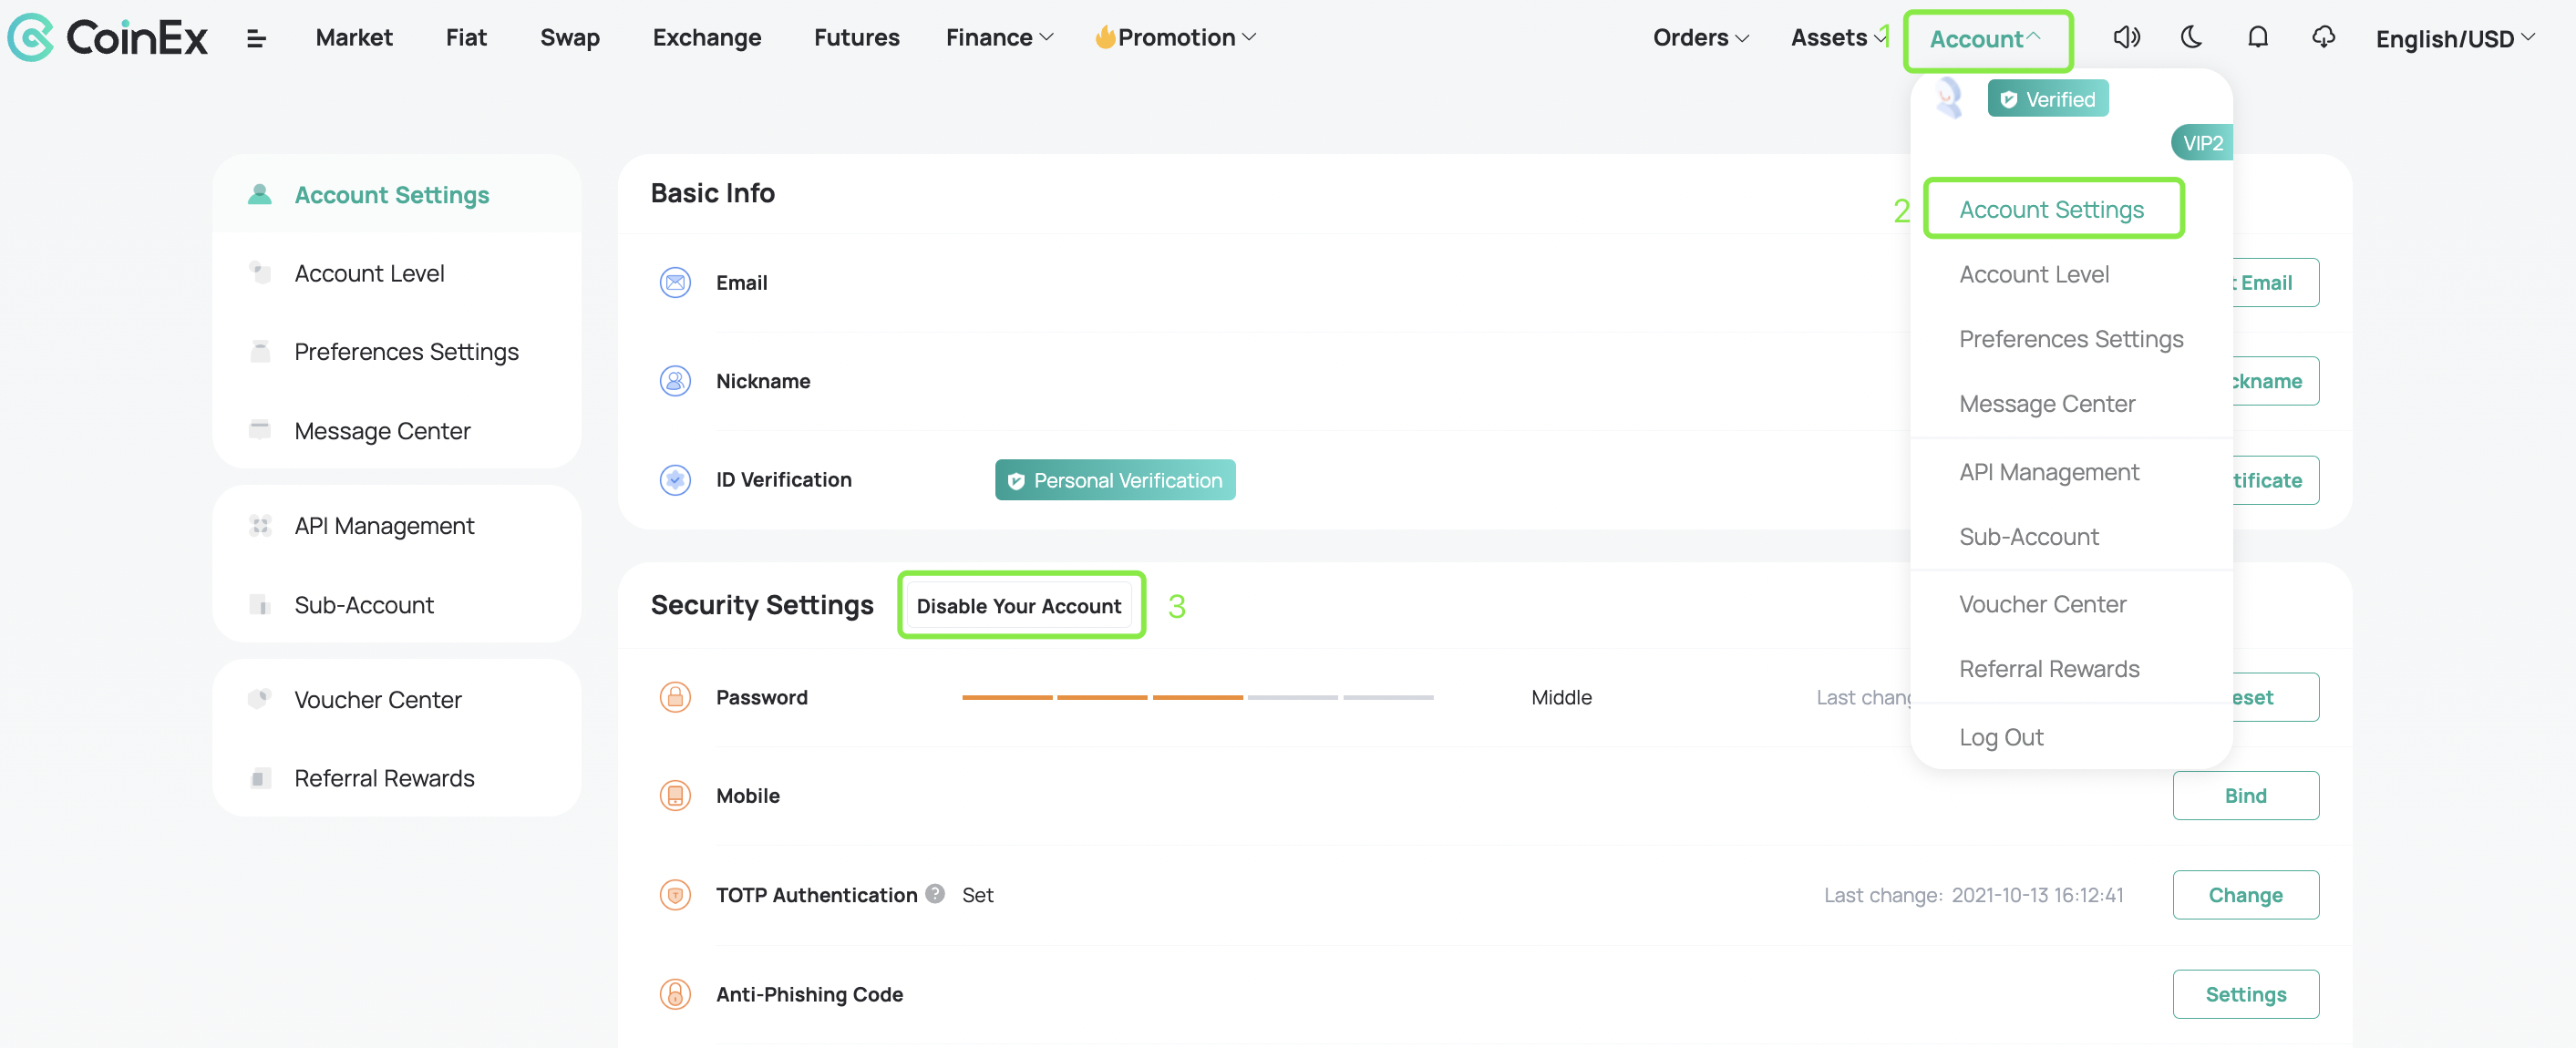Click the Promotion flame icon
The image size is (2576, 1048).
coord(1105,37)
